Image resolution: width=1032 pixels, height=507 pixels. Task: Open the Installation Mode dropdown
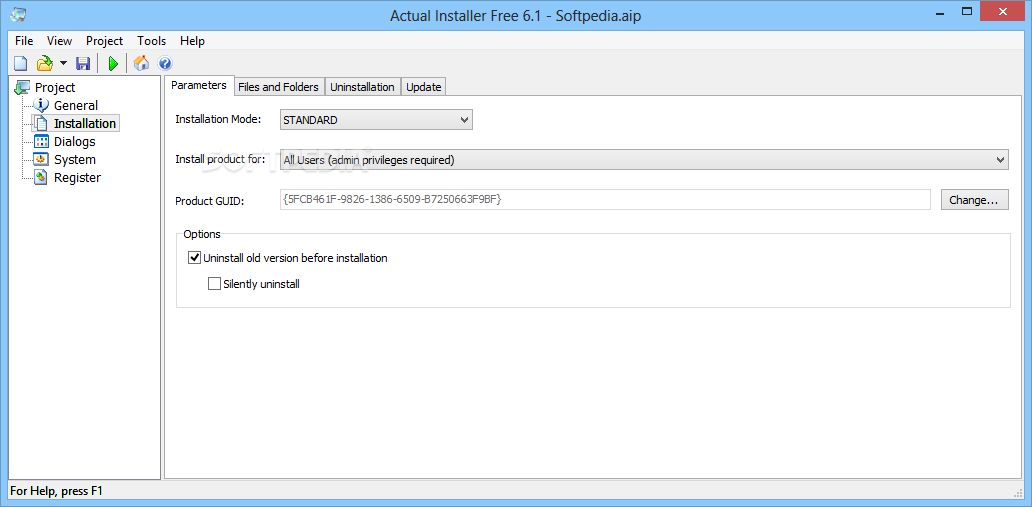[376, 120]
